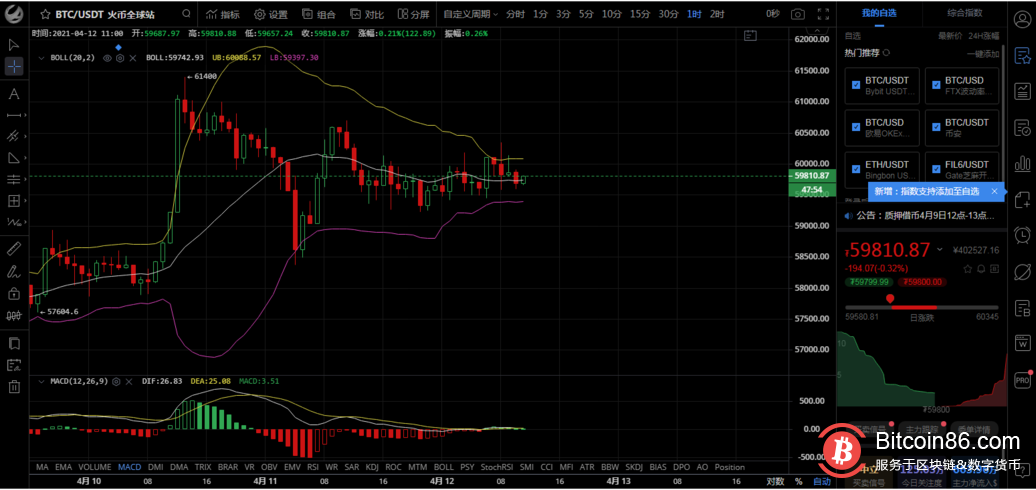Collapse the MACD(12,26,9) indicator panel
1036x490 pixels.
click(41, 382)
